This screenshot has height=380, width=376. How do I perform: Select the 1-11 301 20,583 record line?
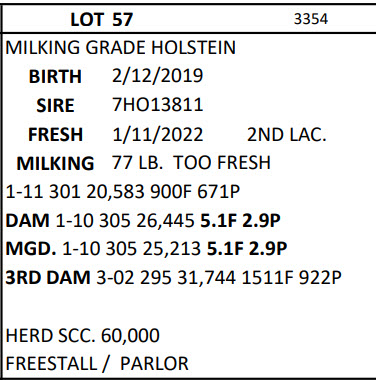(123, 192)
